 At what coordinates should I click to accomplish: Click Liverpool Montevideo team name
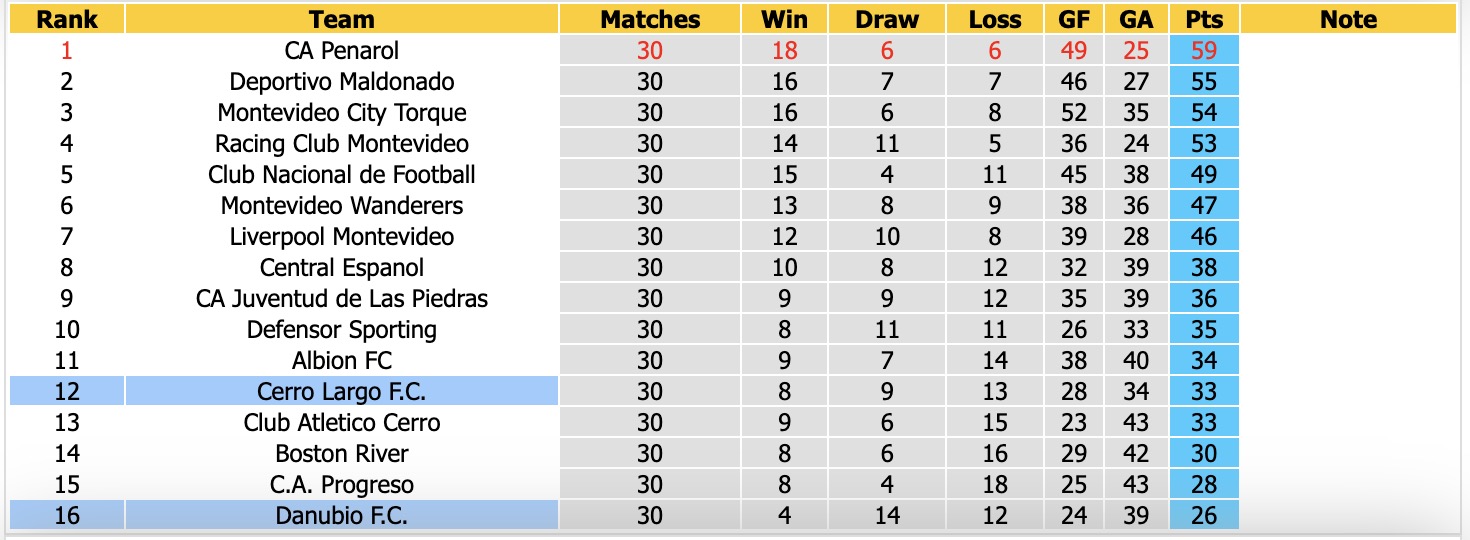[342, 236]
